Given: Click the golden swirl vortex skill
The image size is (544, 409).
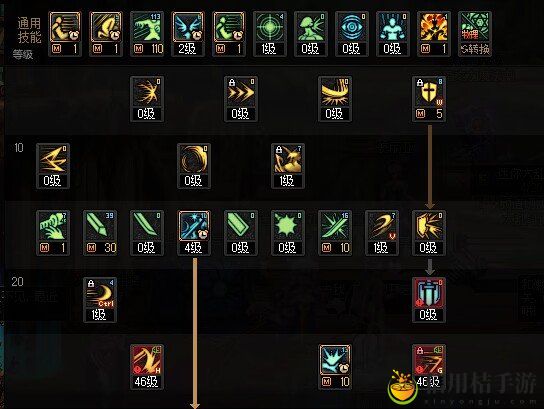Looking at the screenshot, I should coord(194,159).
